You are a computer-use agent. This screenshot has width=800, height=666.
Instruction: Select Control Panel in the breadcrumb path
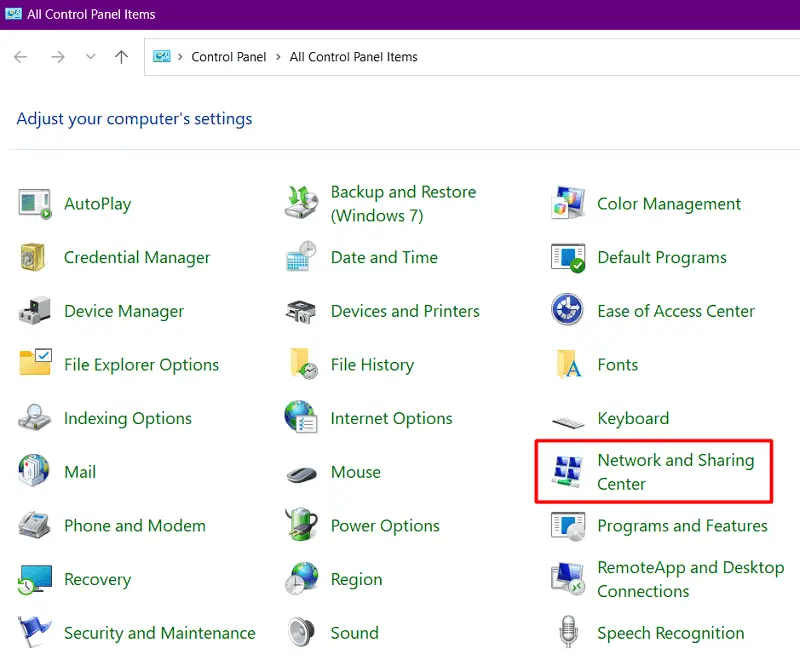[229, 57]
